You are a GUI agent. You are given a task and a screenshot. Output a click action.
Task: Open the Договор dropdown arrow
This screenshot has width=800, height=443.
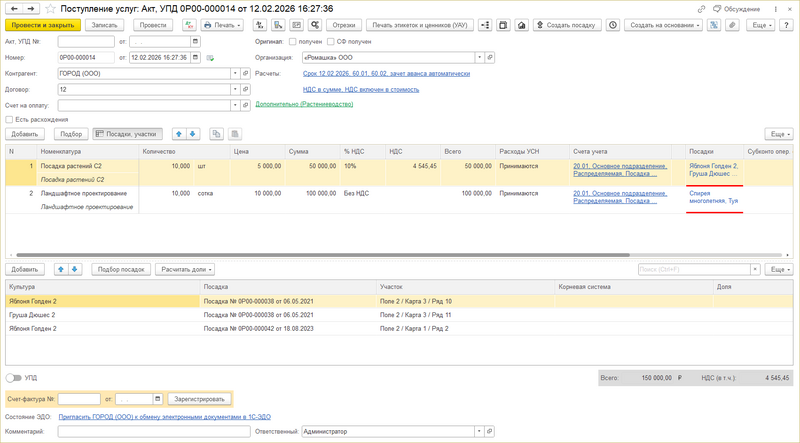[x=236, y=89]
